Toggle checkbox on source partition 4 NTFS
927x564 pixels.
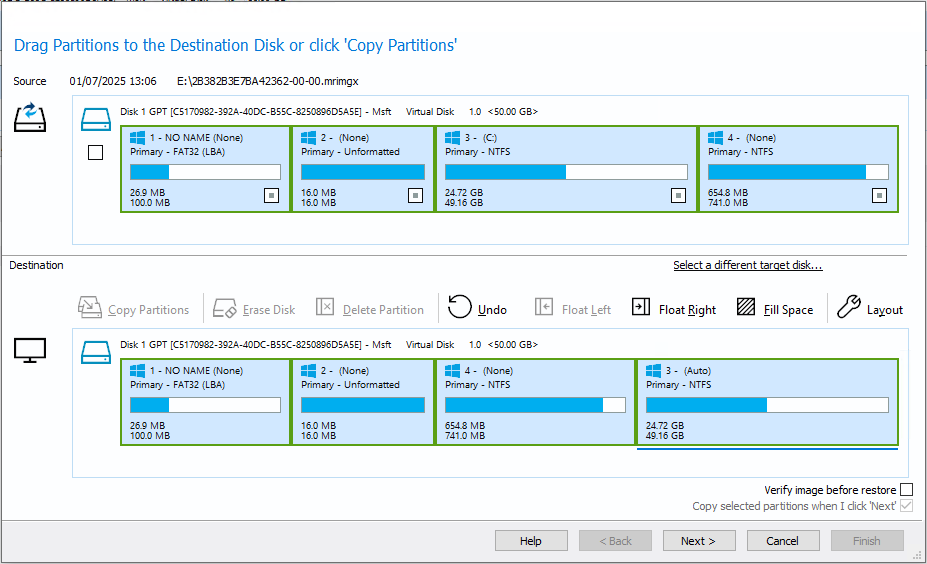(879, 195)
